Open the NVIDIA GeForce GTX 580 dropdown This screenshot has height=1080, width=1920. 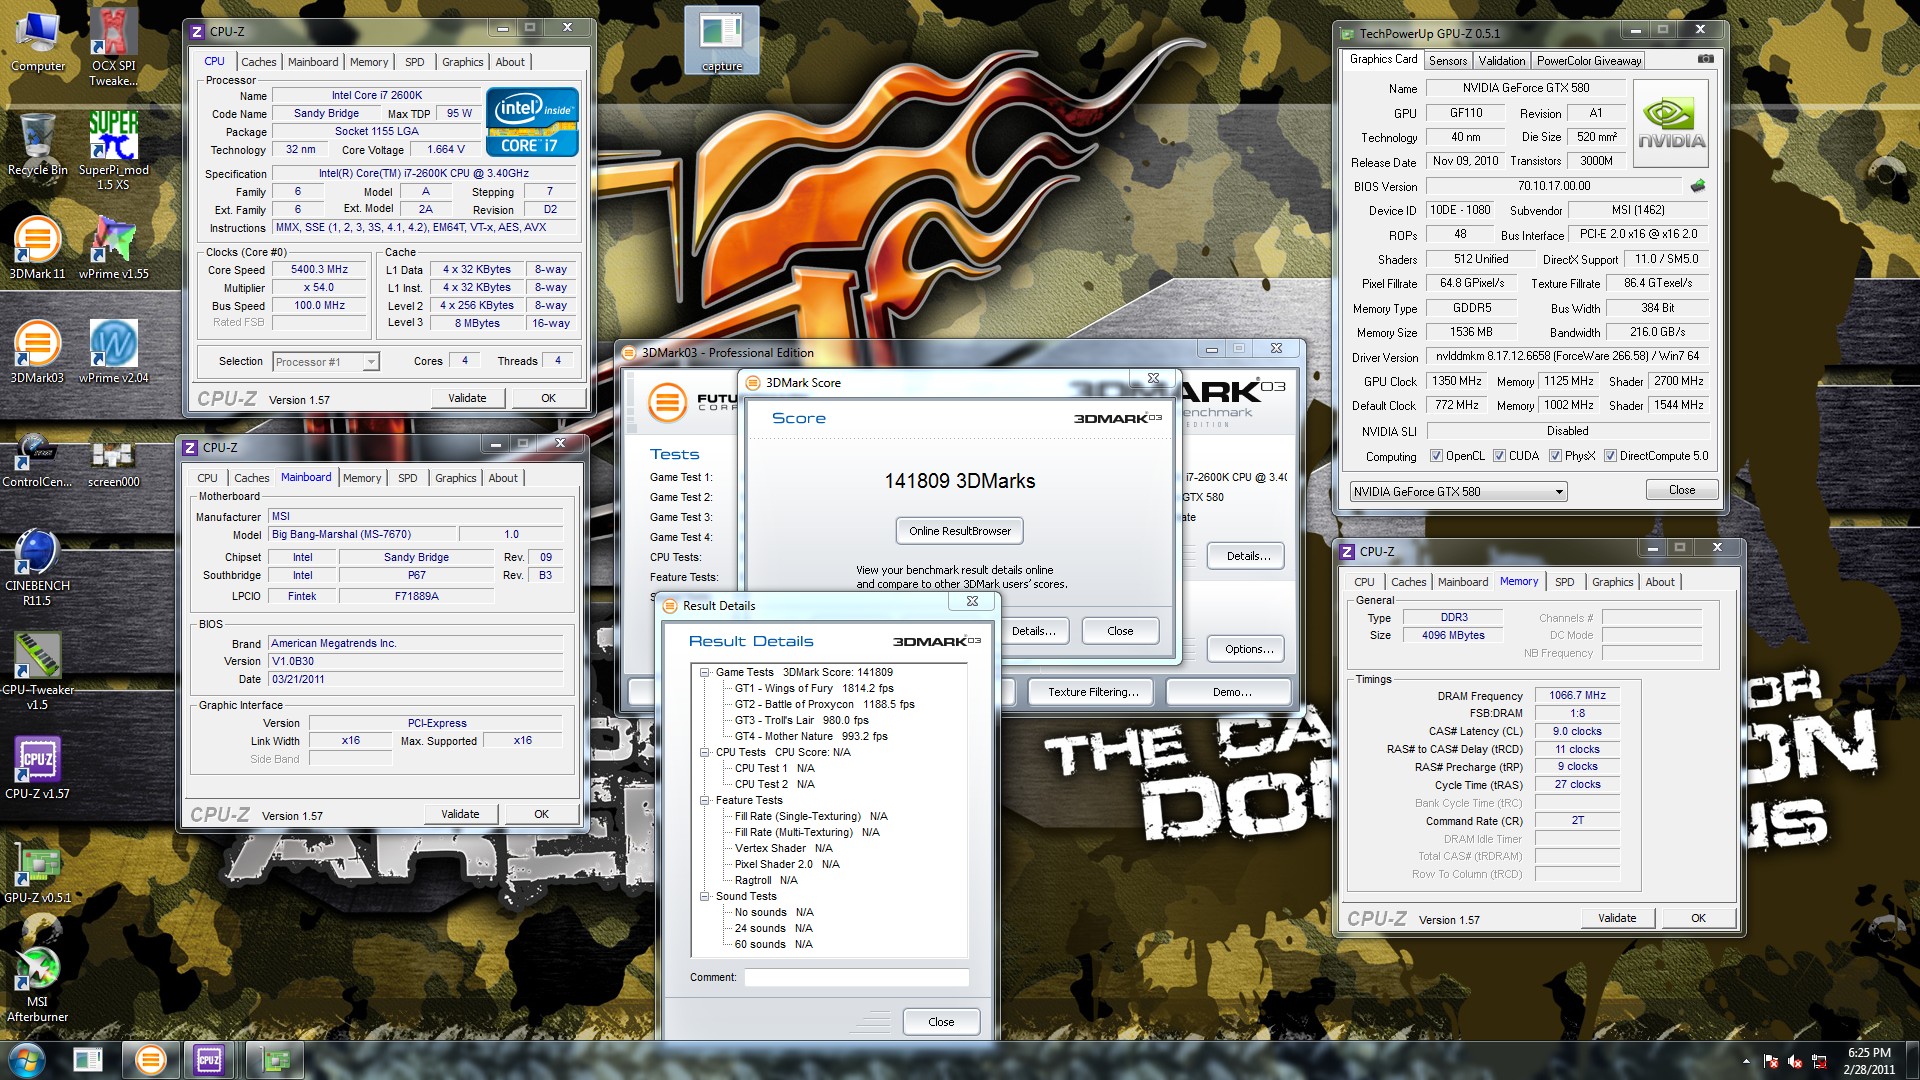point(1458,492)
